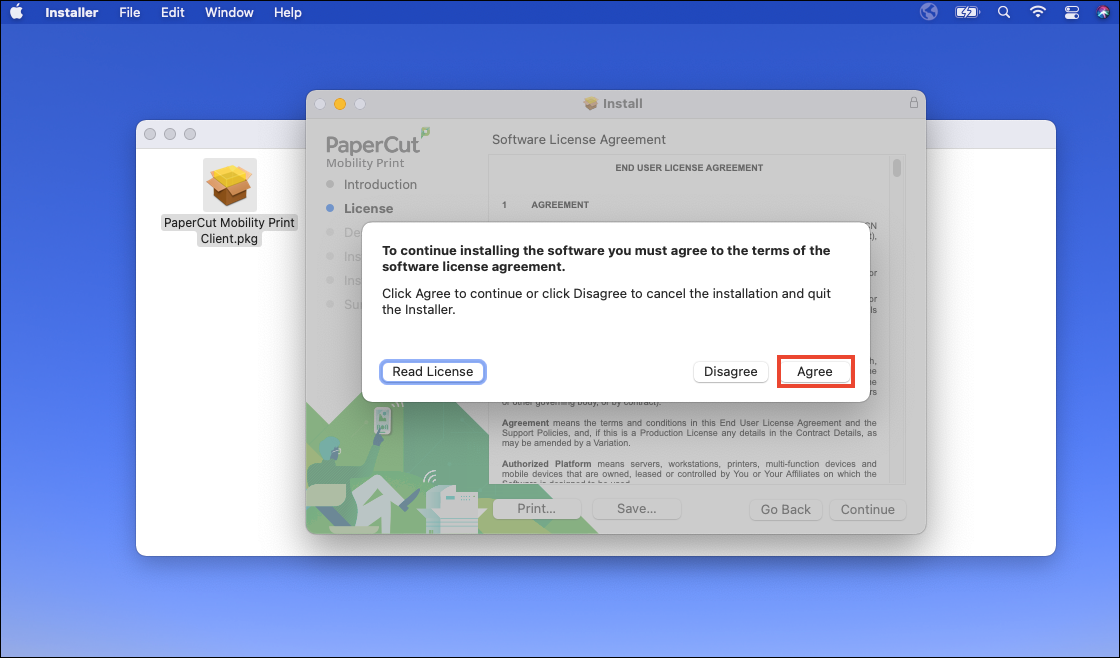Click the lock icon in the Install window
This screenshot has width=1120, height=658.
point(913,103)
